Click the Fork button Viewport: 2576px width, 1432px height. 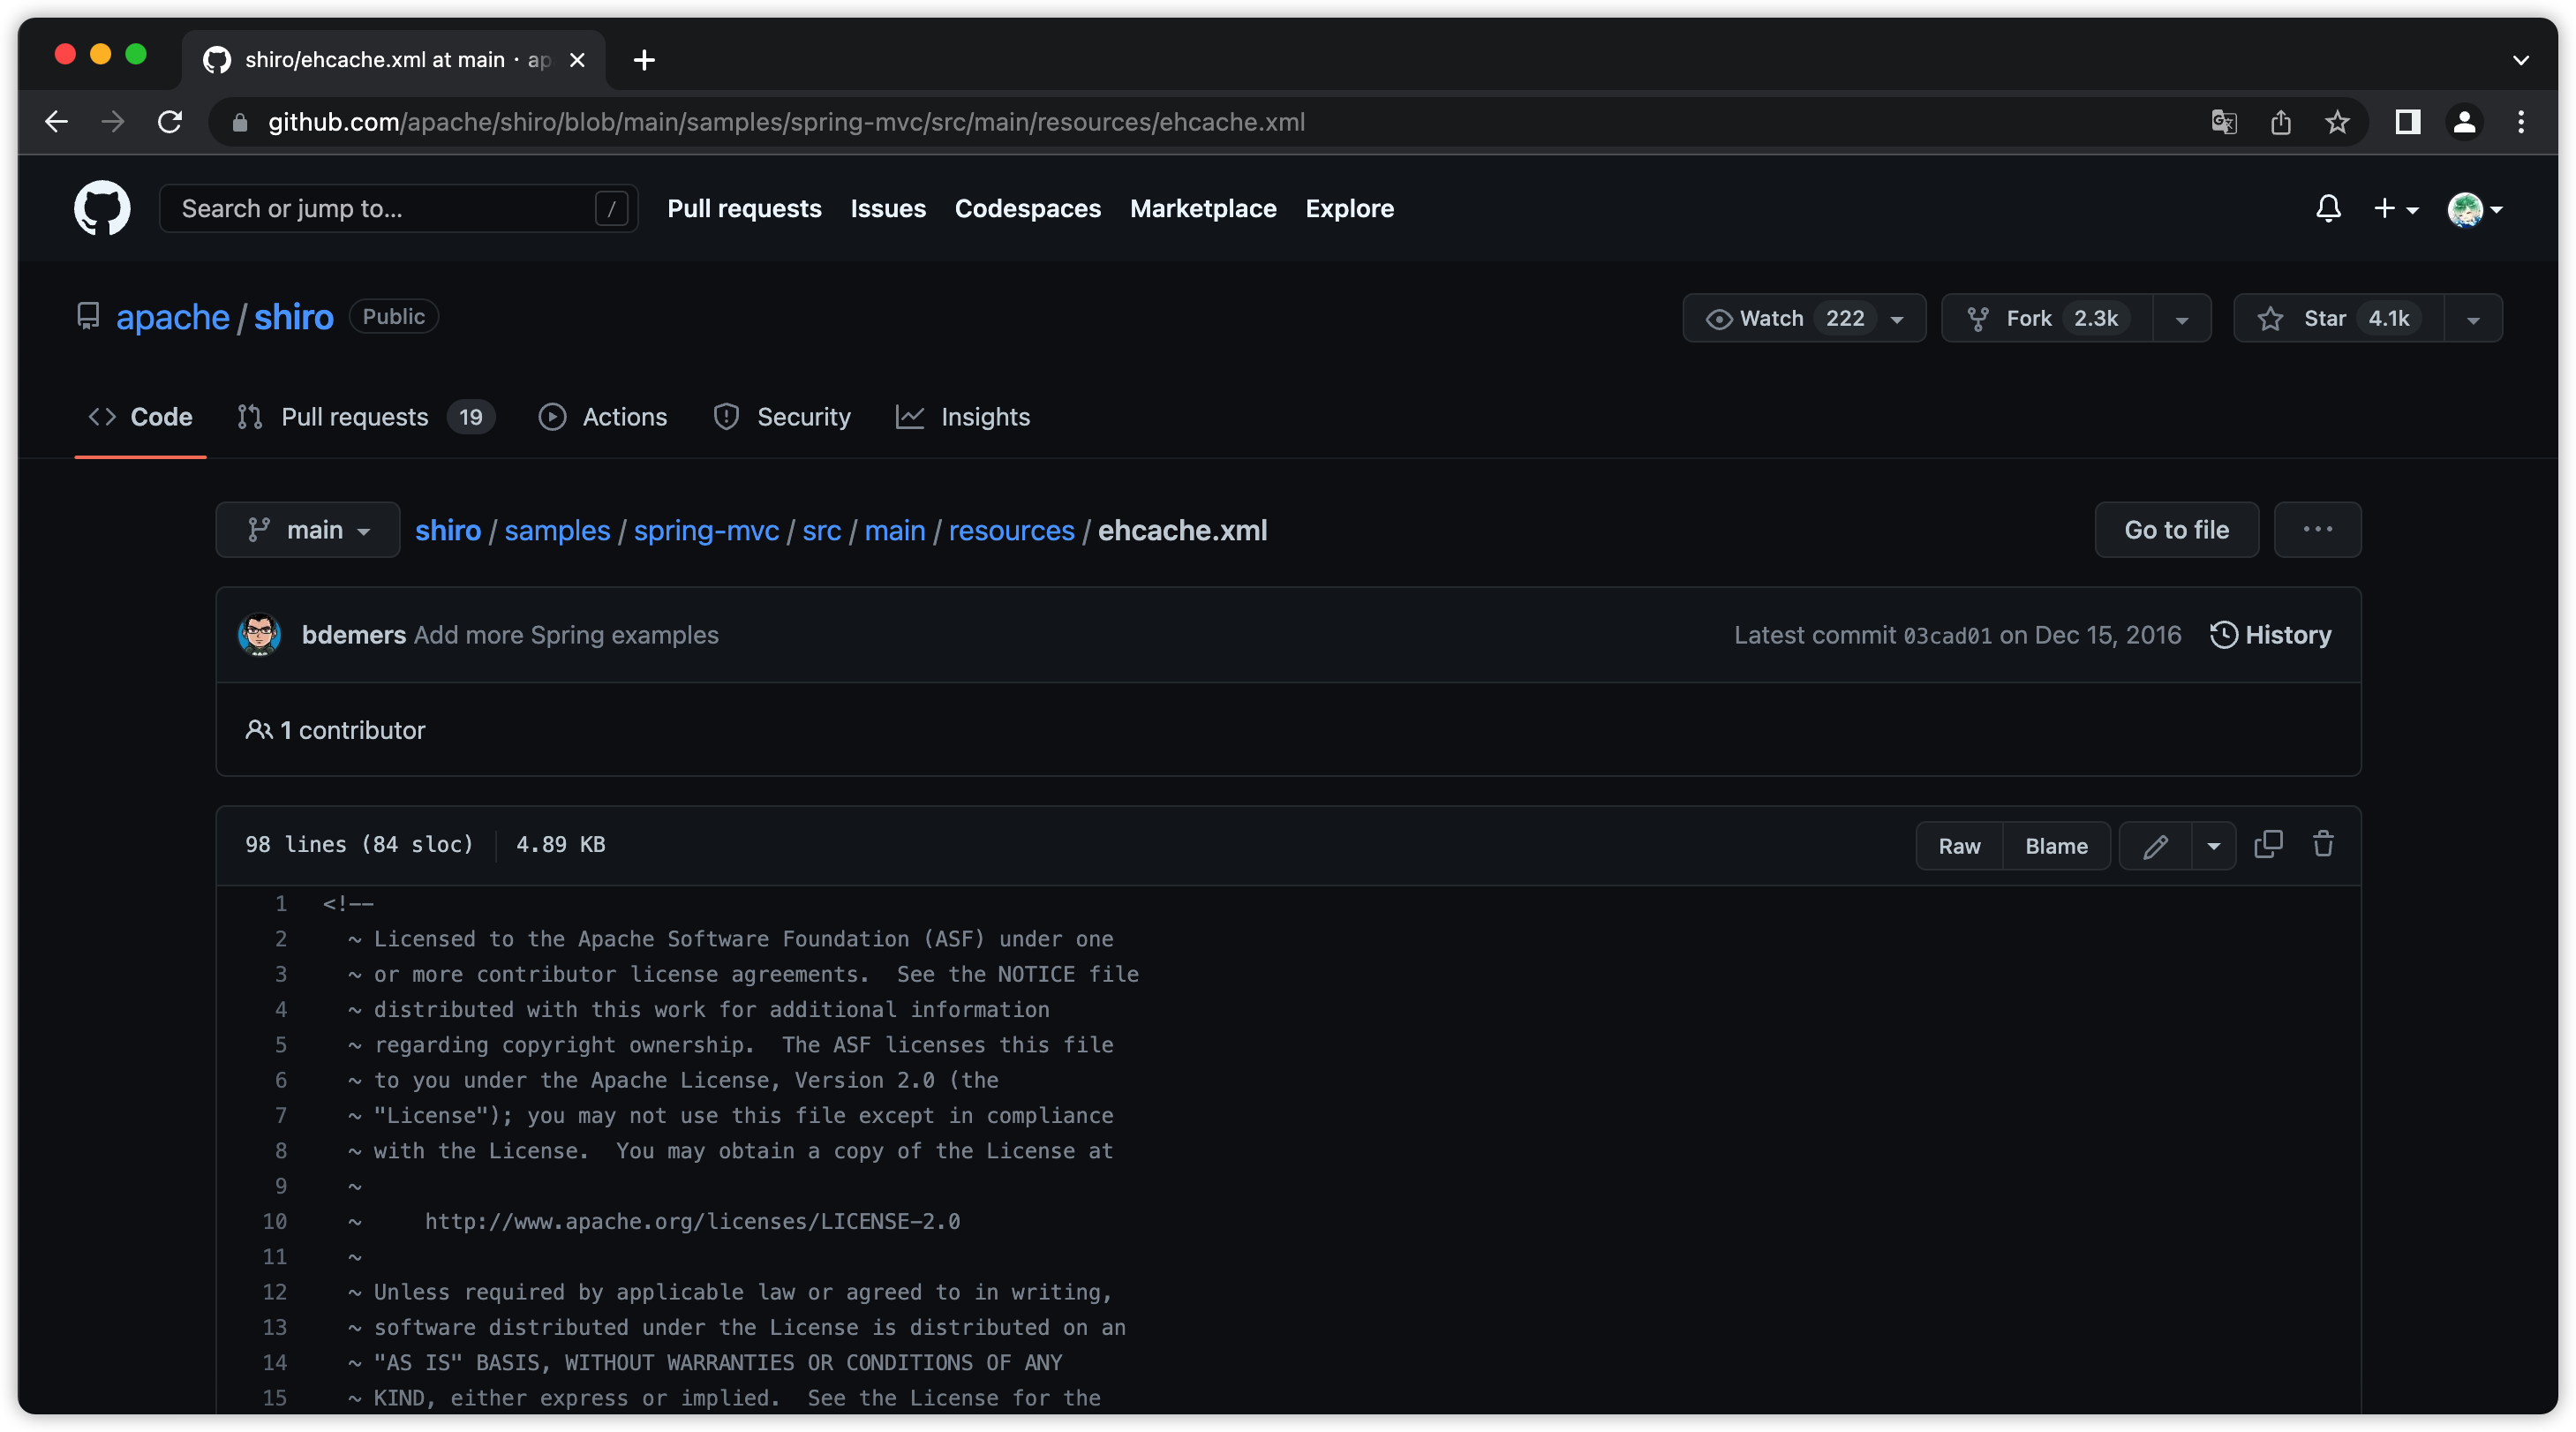(x=2046, y=318)
